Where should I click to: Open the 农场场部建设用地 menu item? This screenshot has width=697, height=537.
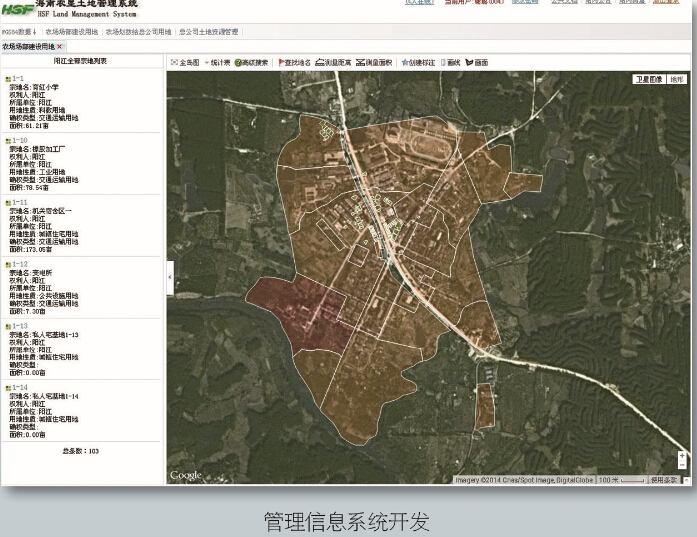point(72,32)
